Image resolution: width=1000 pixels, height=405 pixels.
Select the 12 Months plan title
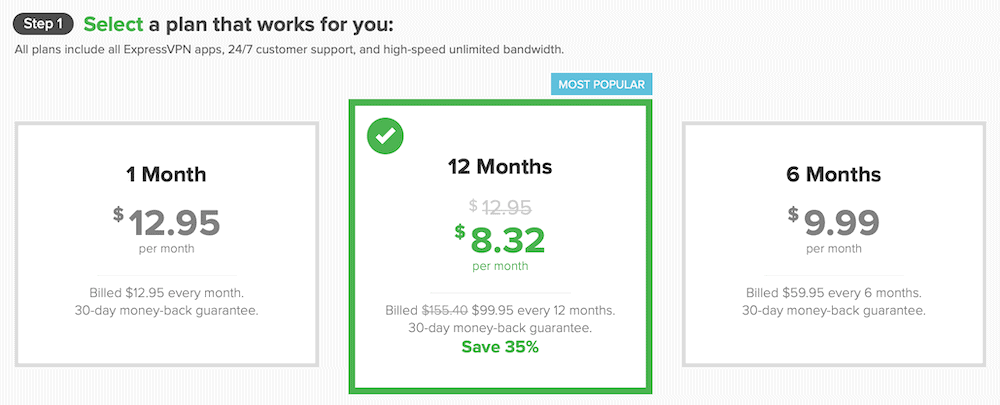point(499,166)
